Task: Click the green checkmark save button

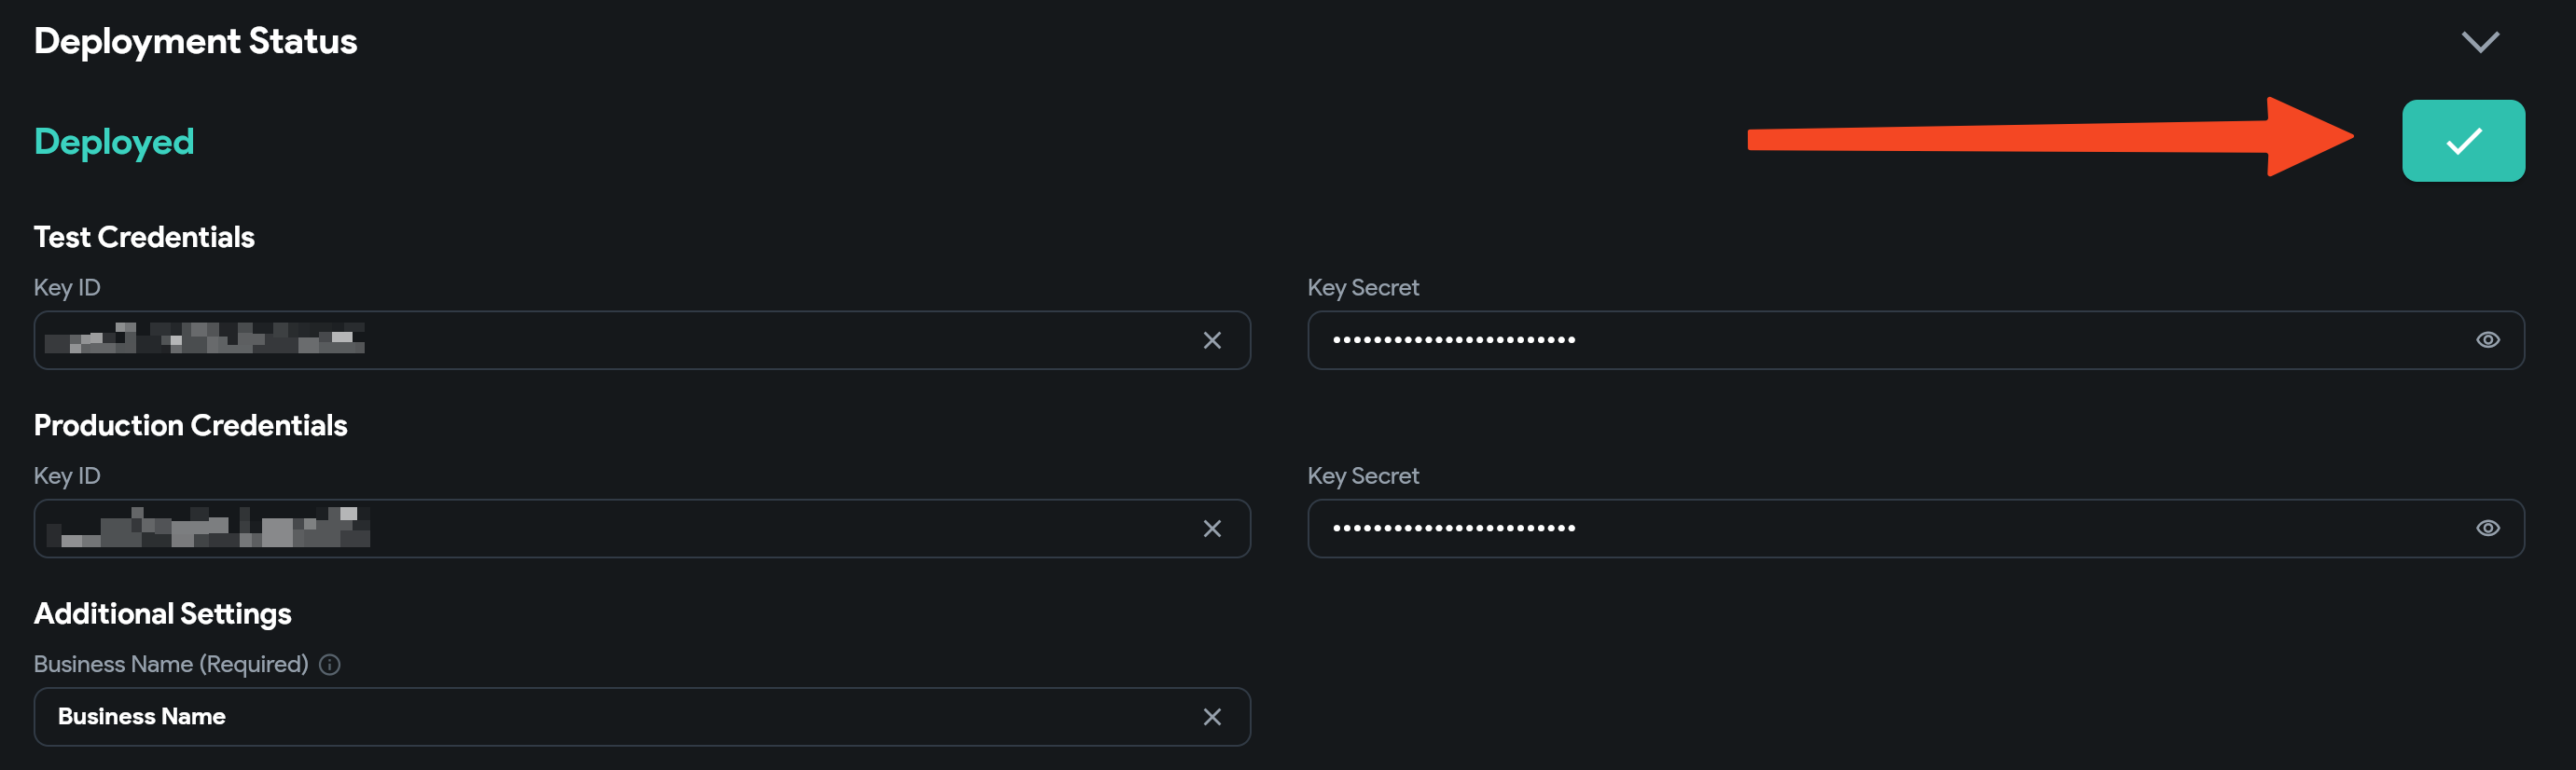Action: coord(2463,141)
